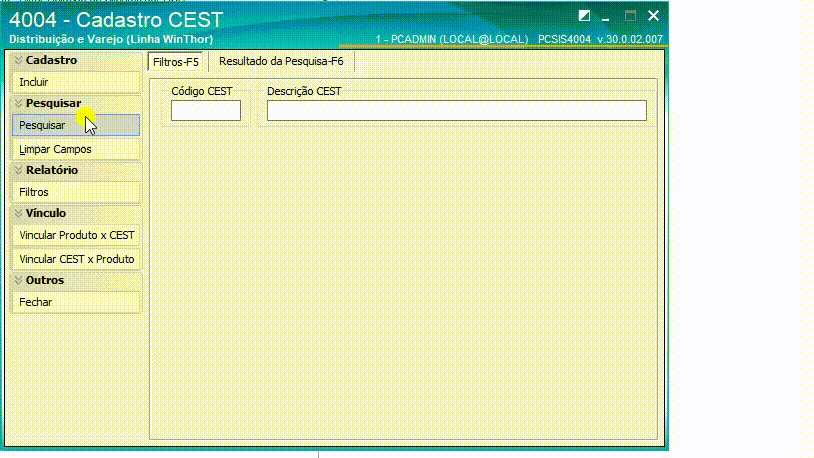Image resolution: width=814 pixels, height=458 pixels.
Task: Close the 4004 Cadastro CEST window
Action: click(x=653, y=16)
